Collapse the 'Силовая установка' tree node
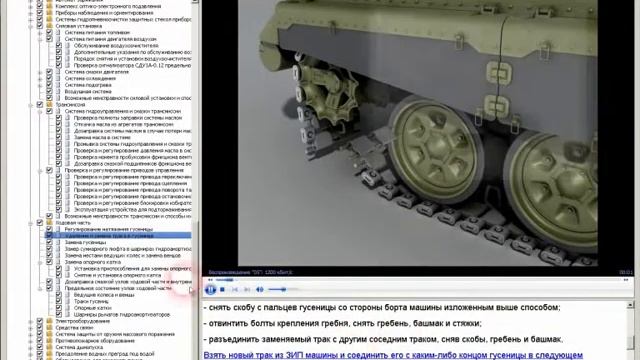Viewport: 640px width, 360px height. [x=31, y=26]
